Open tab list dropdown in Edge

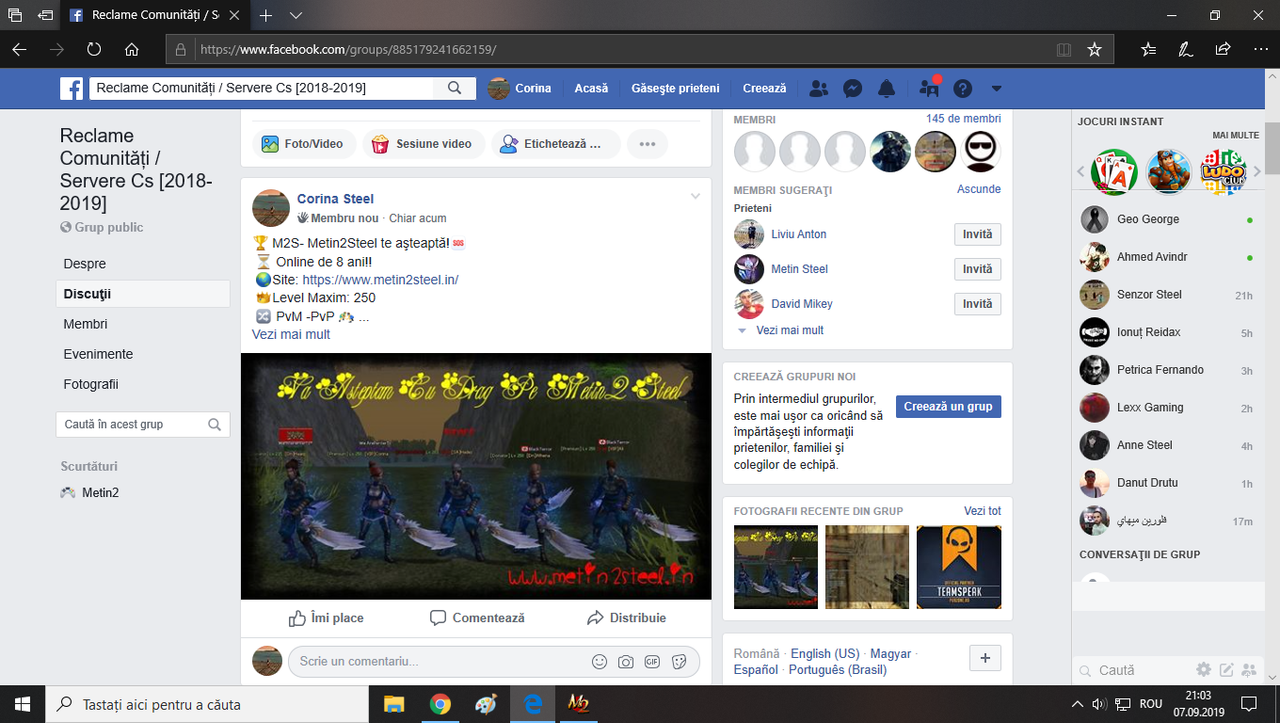click(296, 16)
